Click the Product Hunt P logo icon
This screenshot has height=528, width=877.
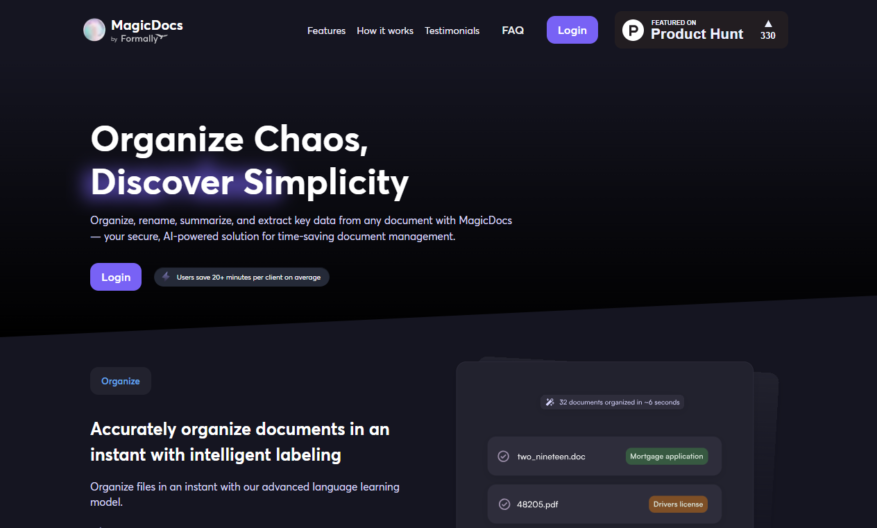tap(633, 30)
